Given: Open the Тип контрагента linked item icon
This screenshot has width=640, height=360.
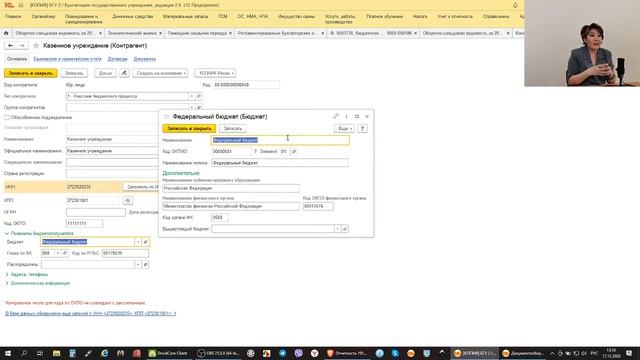Looking at the screenshot, I should (199, 96).
